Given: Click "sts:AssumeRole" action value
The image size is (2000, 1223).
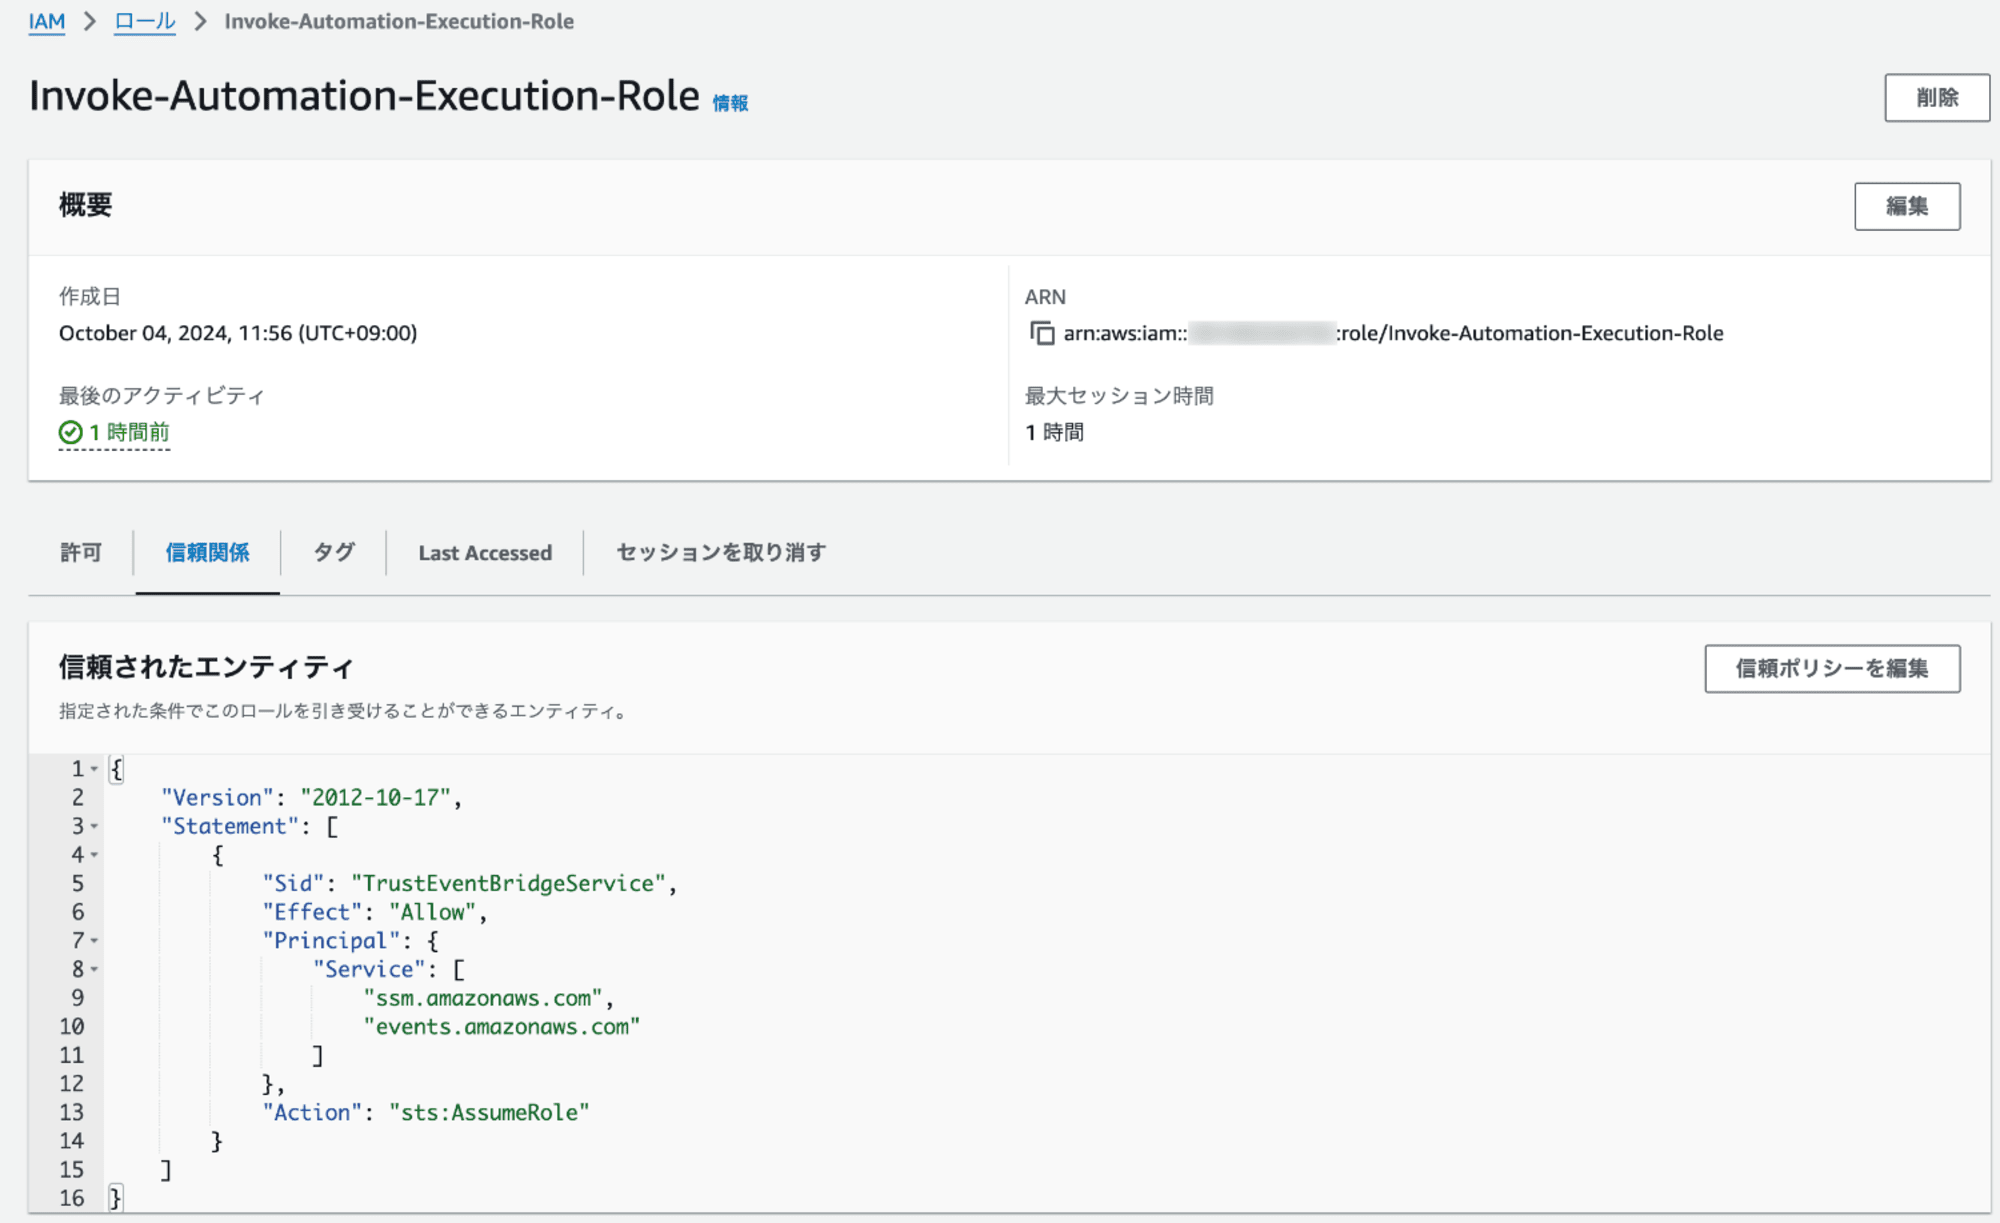Looking at the screenshot, I should click(x=489, y=1113).
